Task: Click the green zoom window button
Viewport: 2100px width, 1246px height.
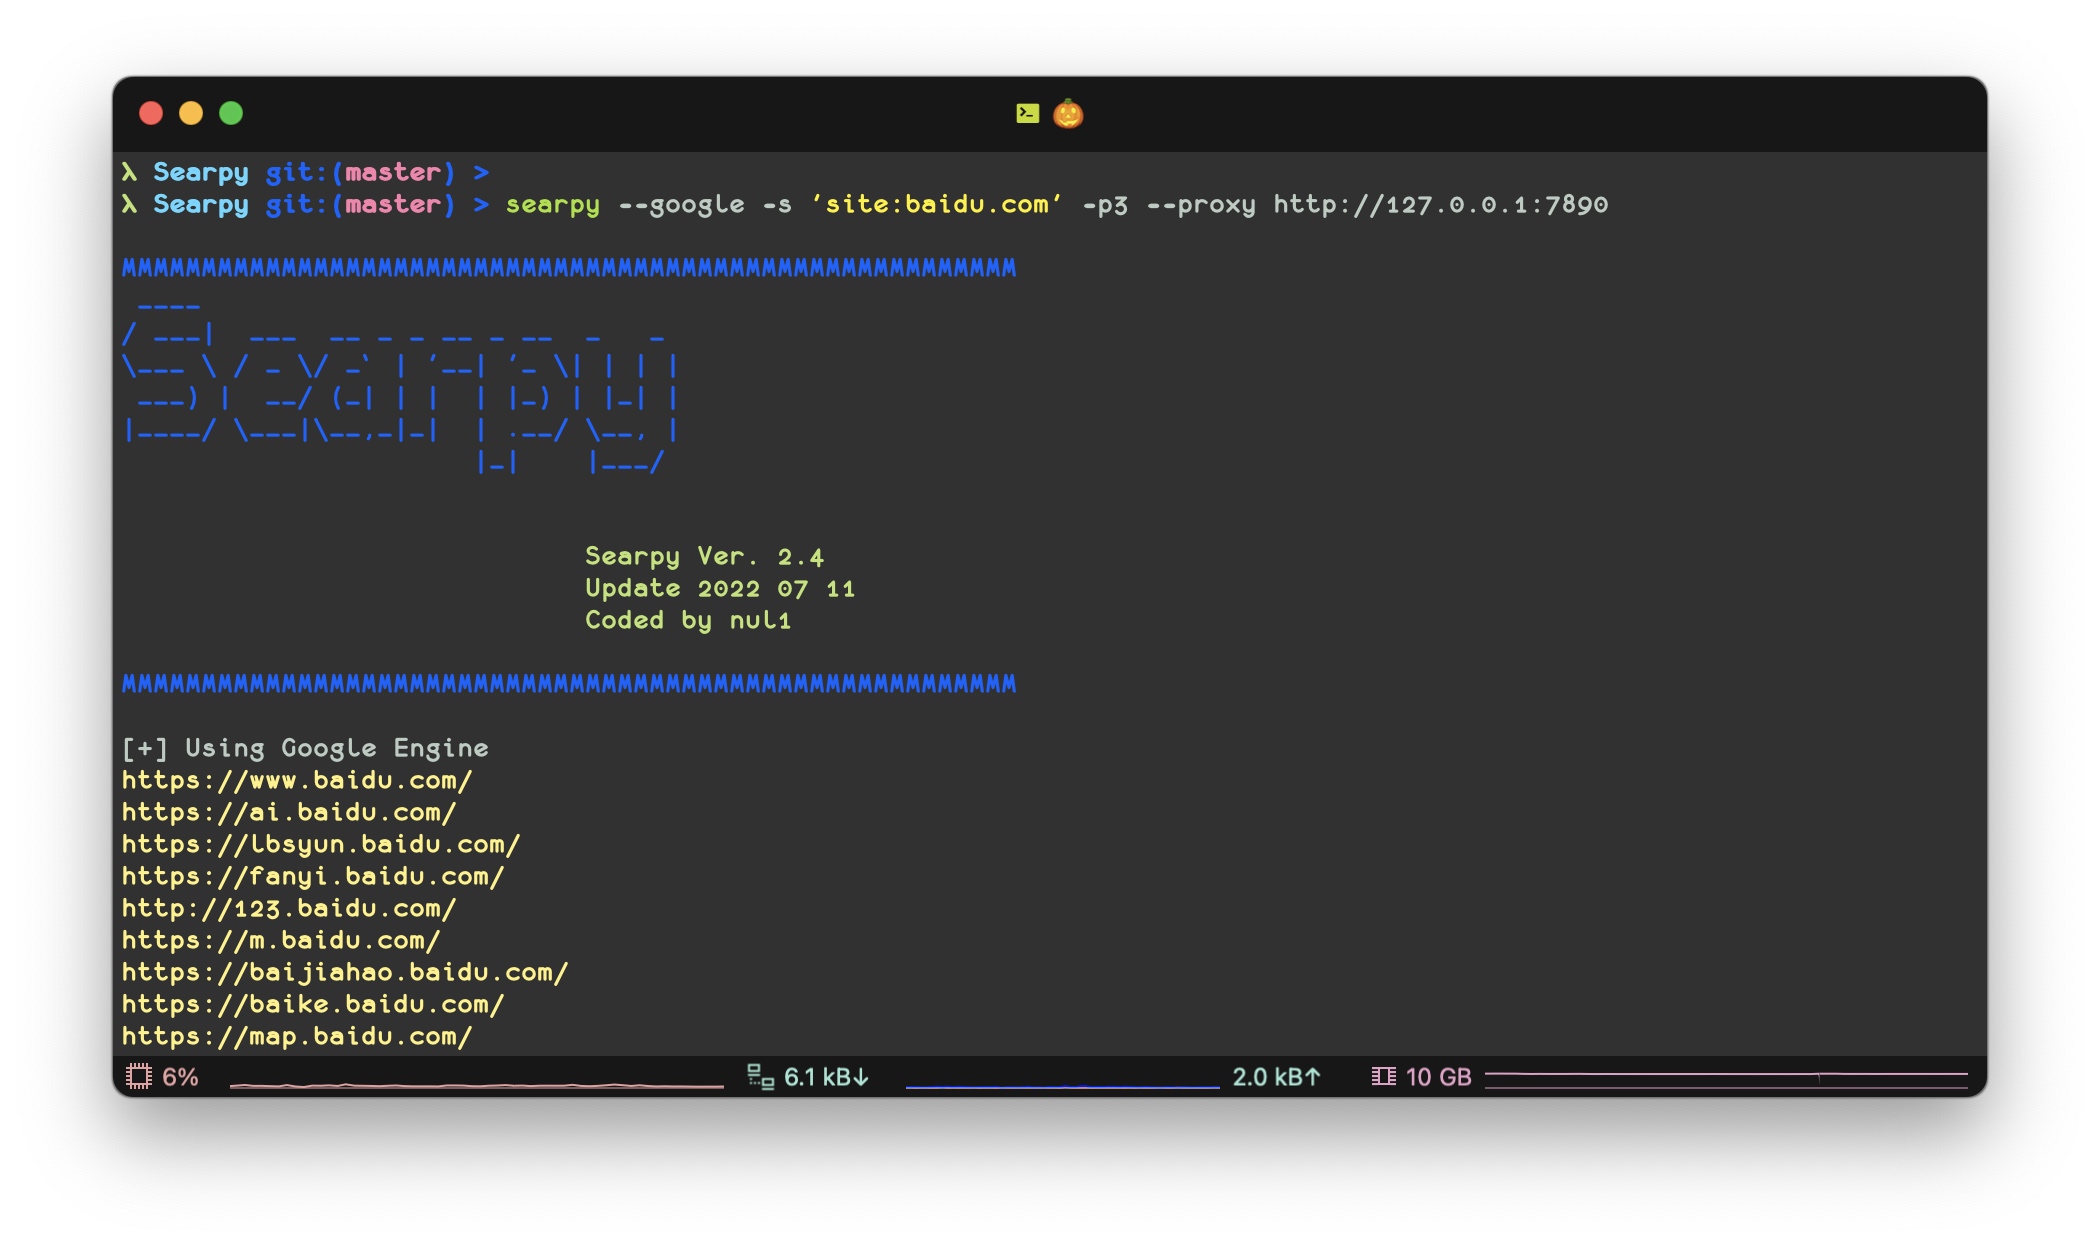Action: [231, 113]
